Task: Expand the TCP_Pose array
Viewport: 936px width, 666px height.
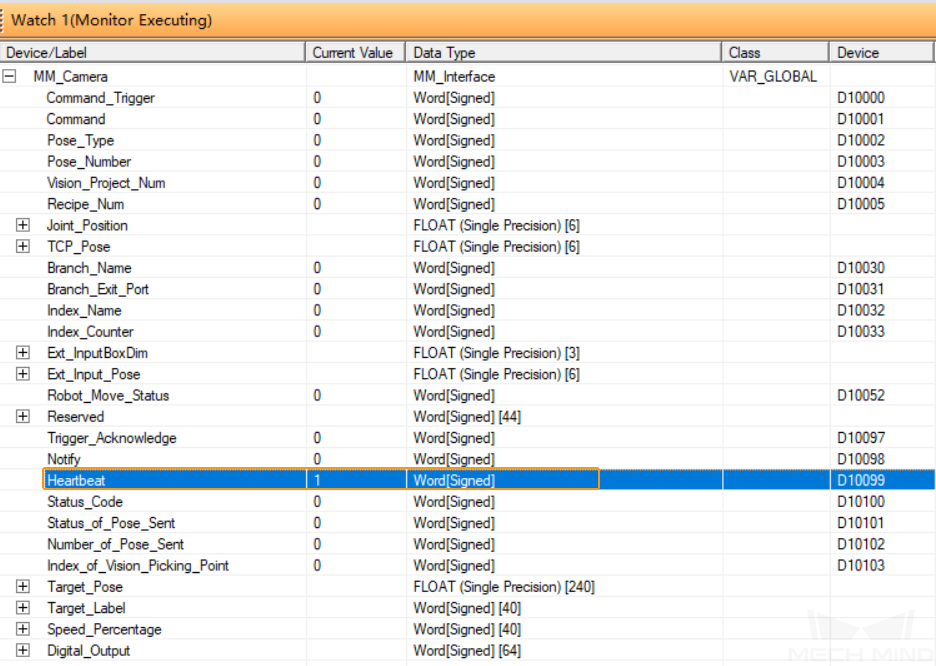Action: coord(23,246)
